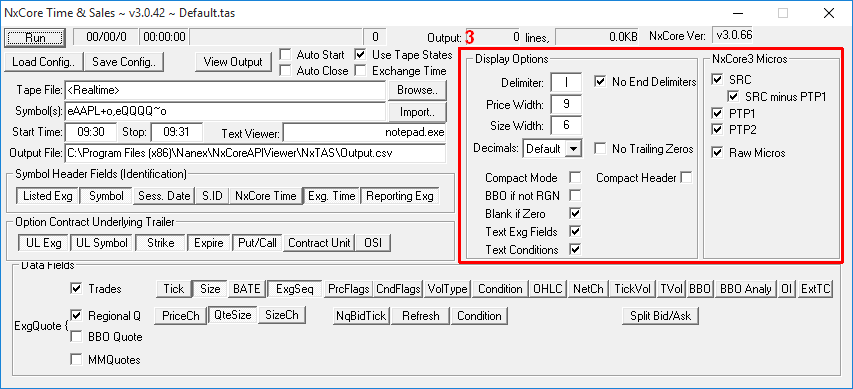
Task: Enable Compact Header checkbox
Action: (687, 177)
